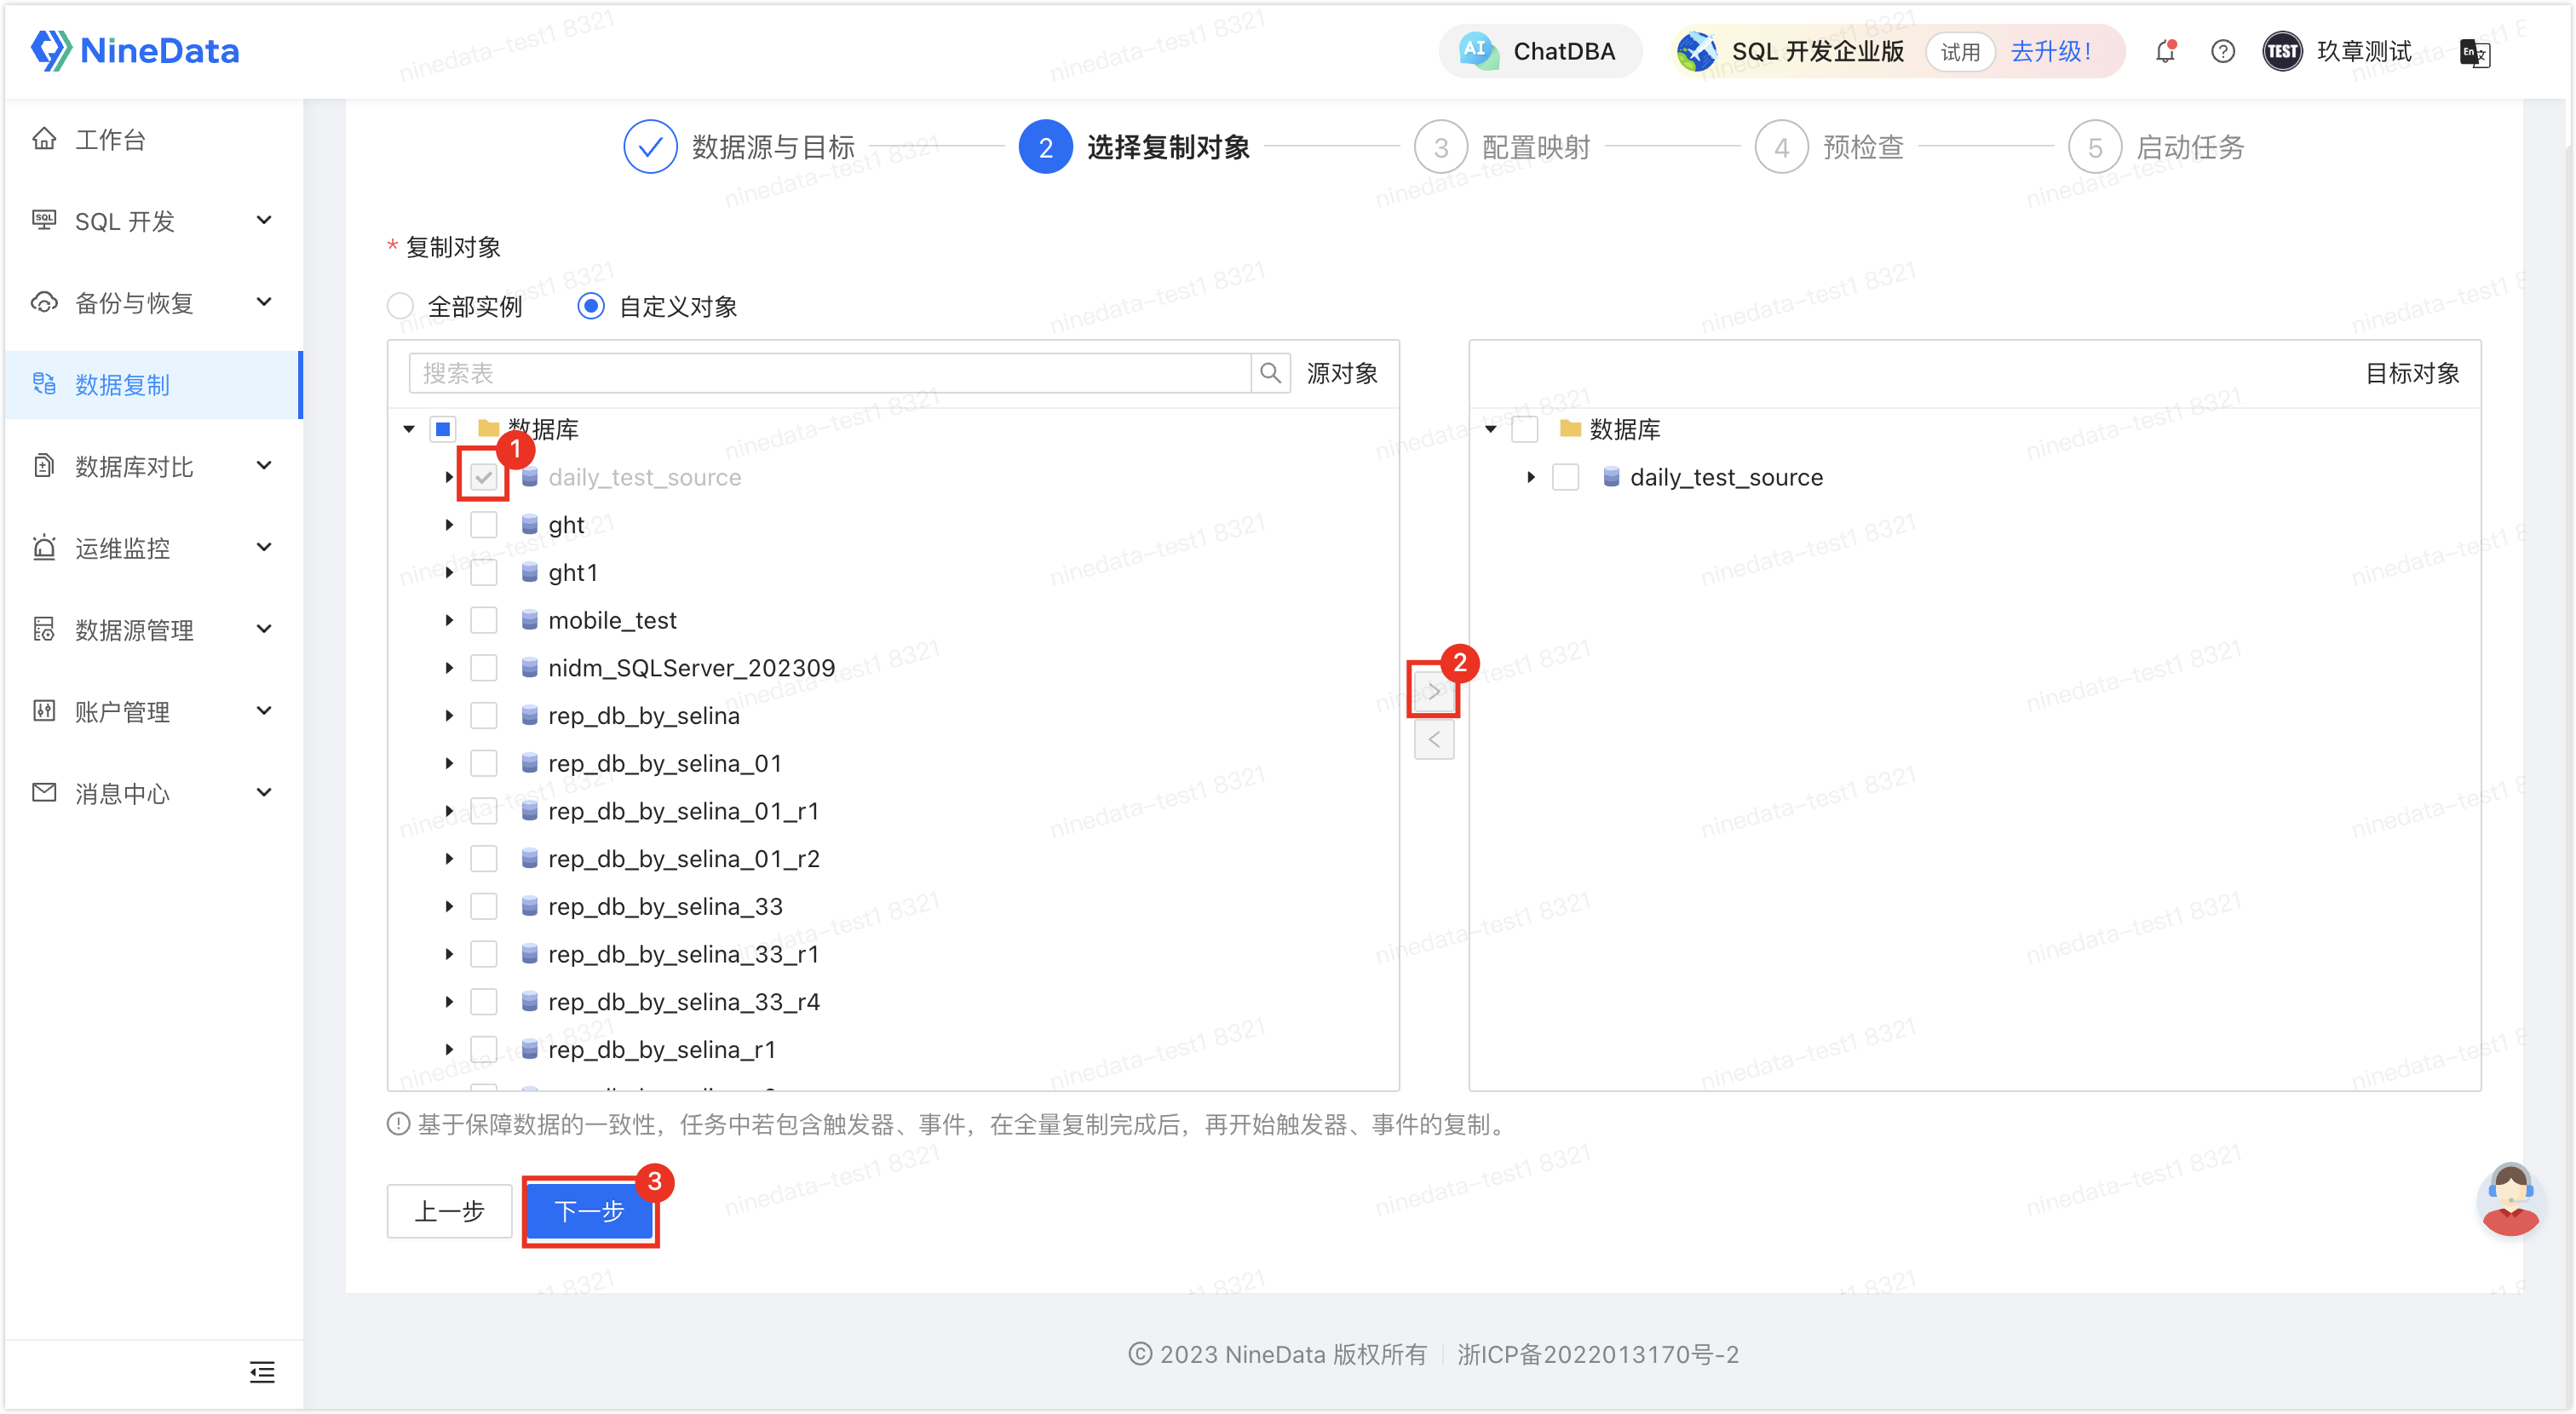Click rep_db_by_selina_33_r4 database icon

coord(530,1001)
